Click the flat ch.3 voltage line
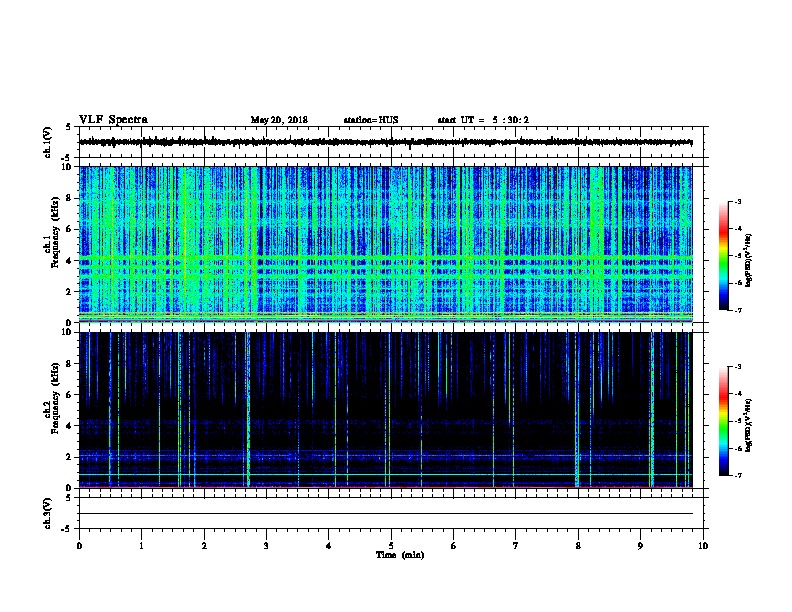Screen dimensions: 792x612 (x=385, y=514)
